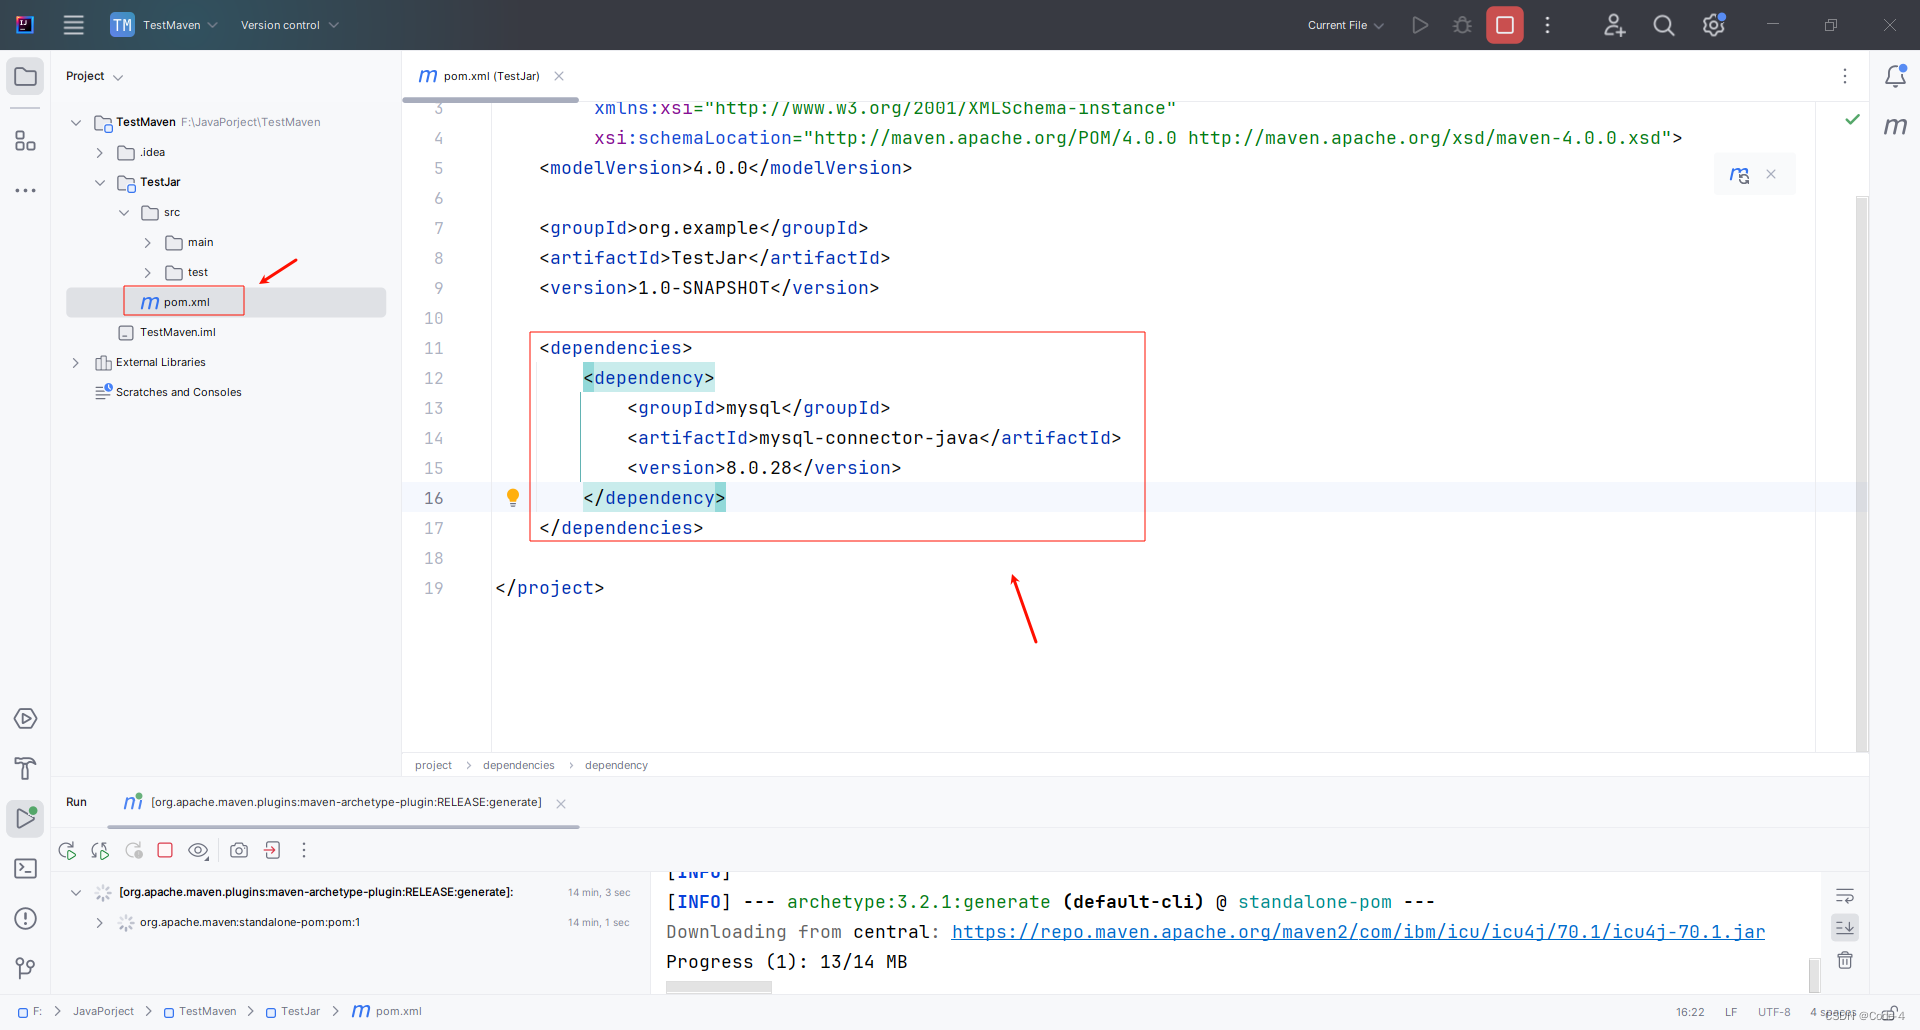The height and width of the screenshot is (1030, 1920).
Task: Open Current File run configuration dropdown
Action: pyautogui.click(x=1345, y=25)
